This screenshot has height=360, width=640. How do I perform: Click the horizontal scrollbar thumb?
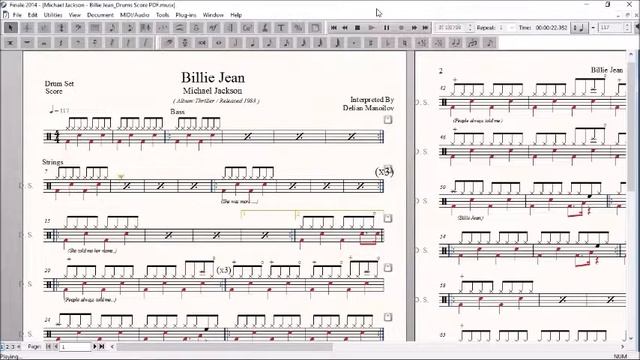(224, 347)
